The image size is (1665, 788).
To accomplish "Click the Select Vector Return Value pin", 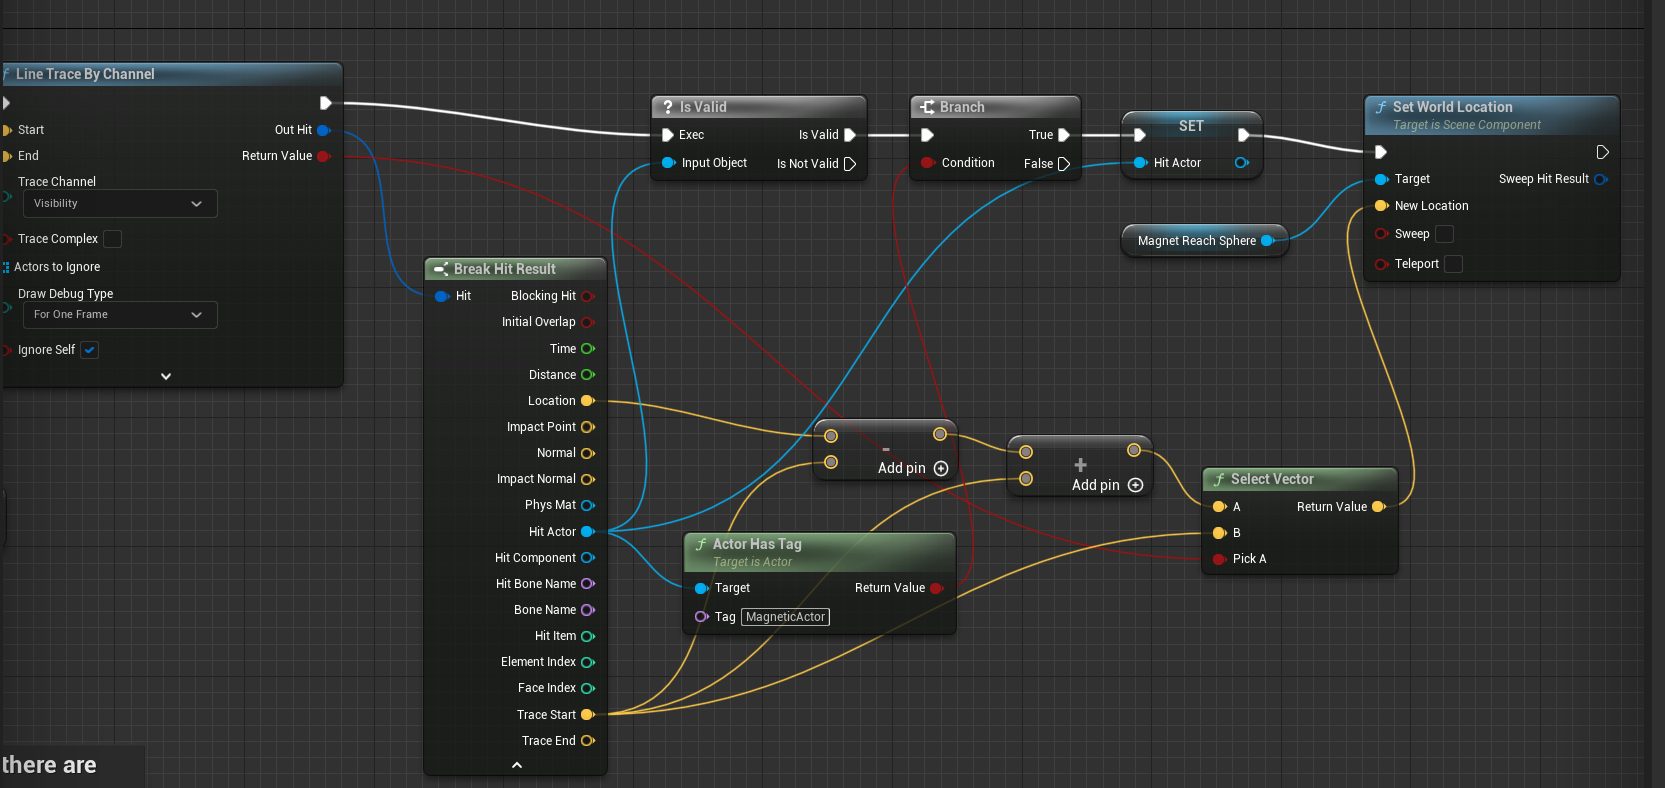I will [x=1378, y=507].
